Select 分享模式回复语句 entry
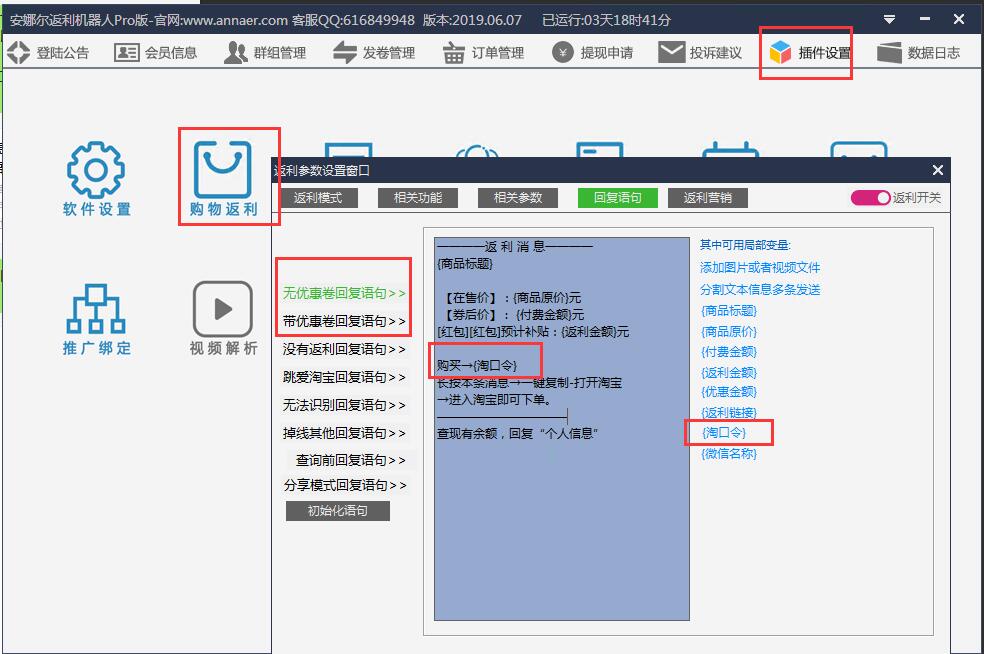 click(345, 485)
